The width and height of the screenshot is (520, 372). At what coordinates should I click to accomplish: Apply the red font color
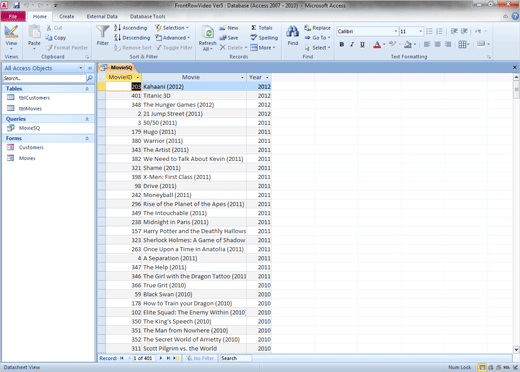tap(377, 44)
